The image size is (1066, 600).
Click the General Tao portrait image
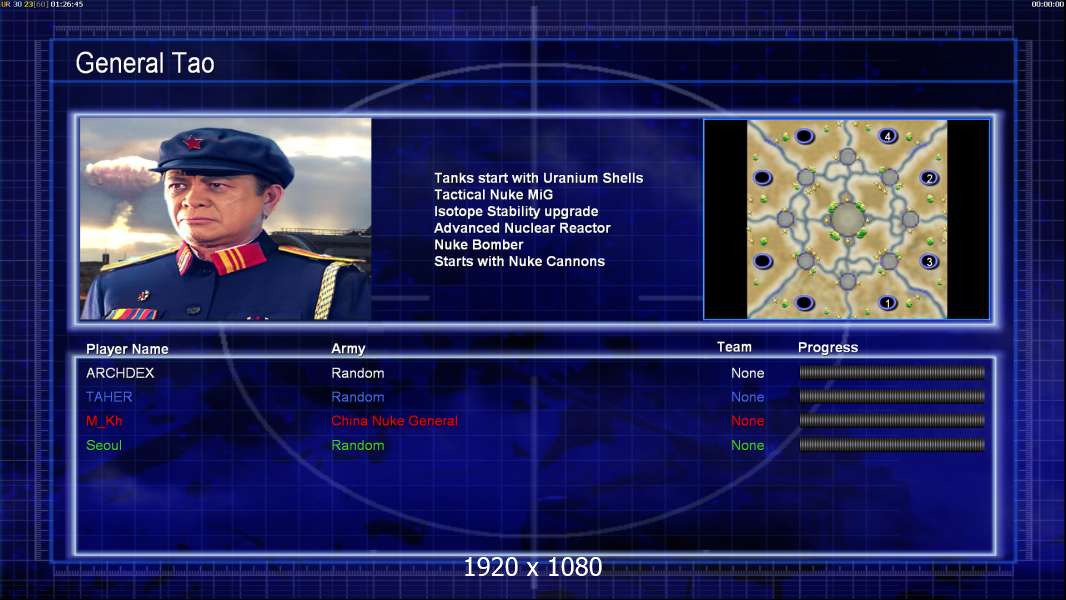226,219
